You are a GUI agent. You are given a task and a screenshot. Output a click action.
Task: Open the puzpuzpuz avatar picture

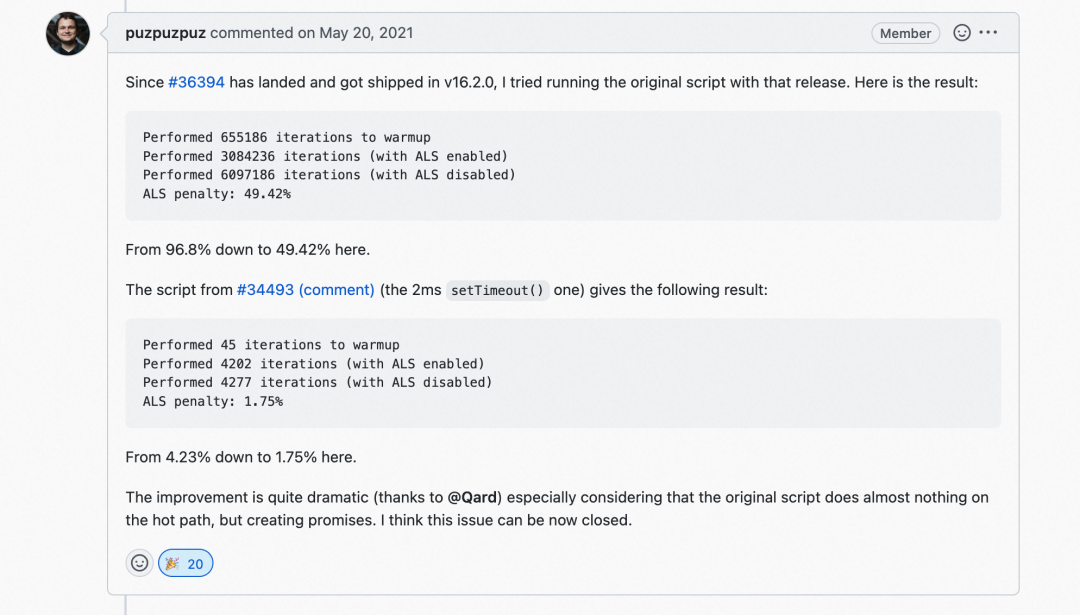click(68, 34)
